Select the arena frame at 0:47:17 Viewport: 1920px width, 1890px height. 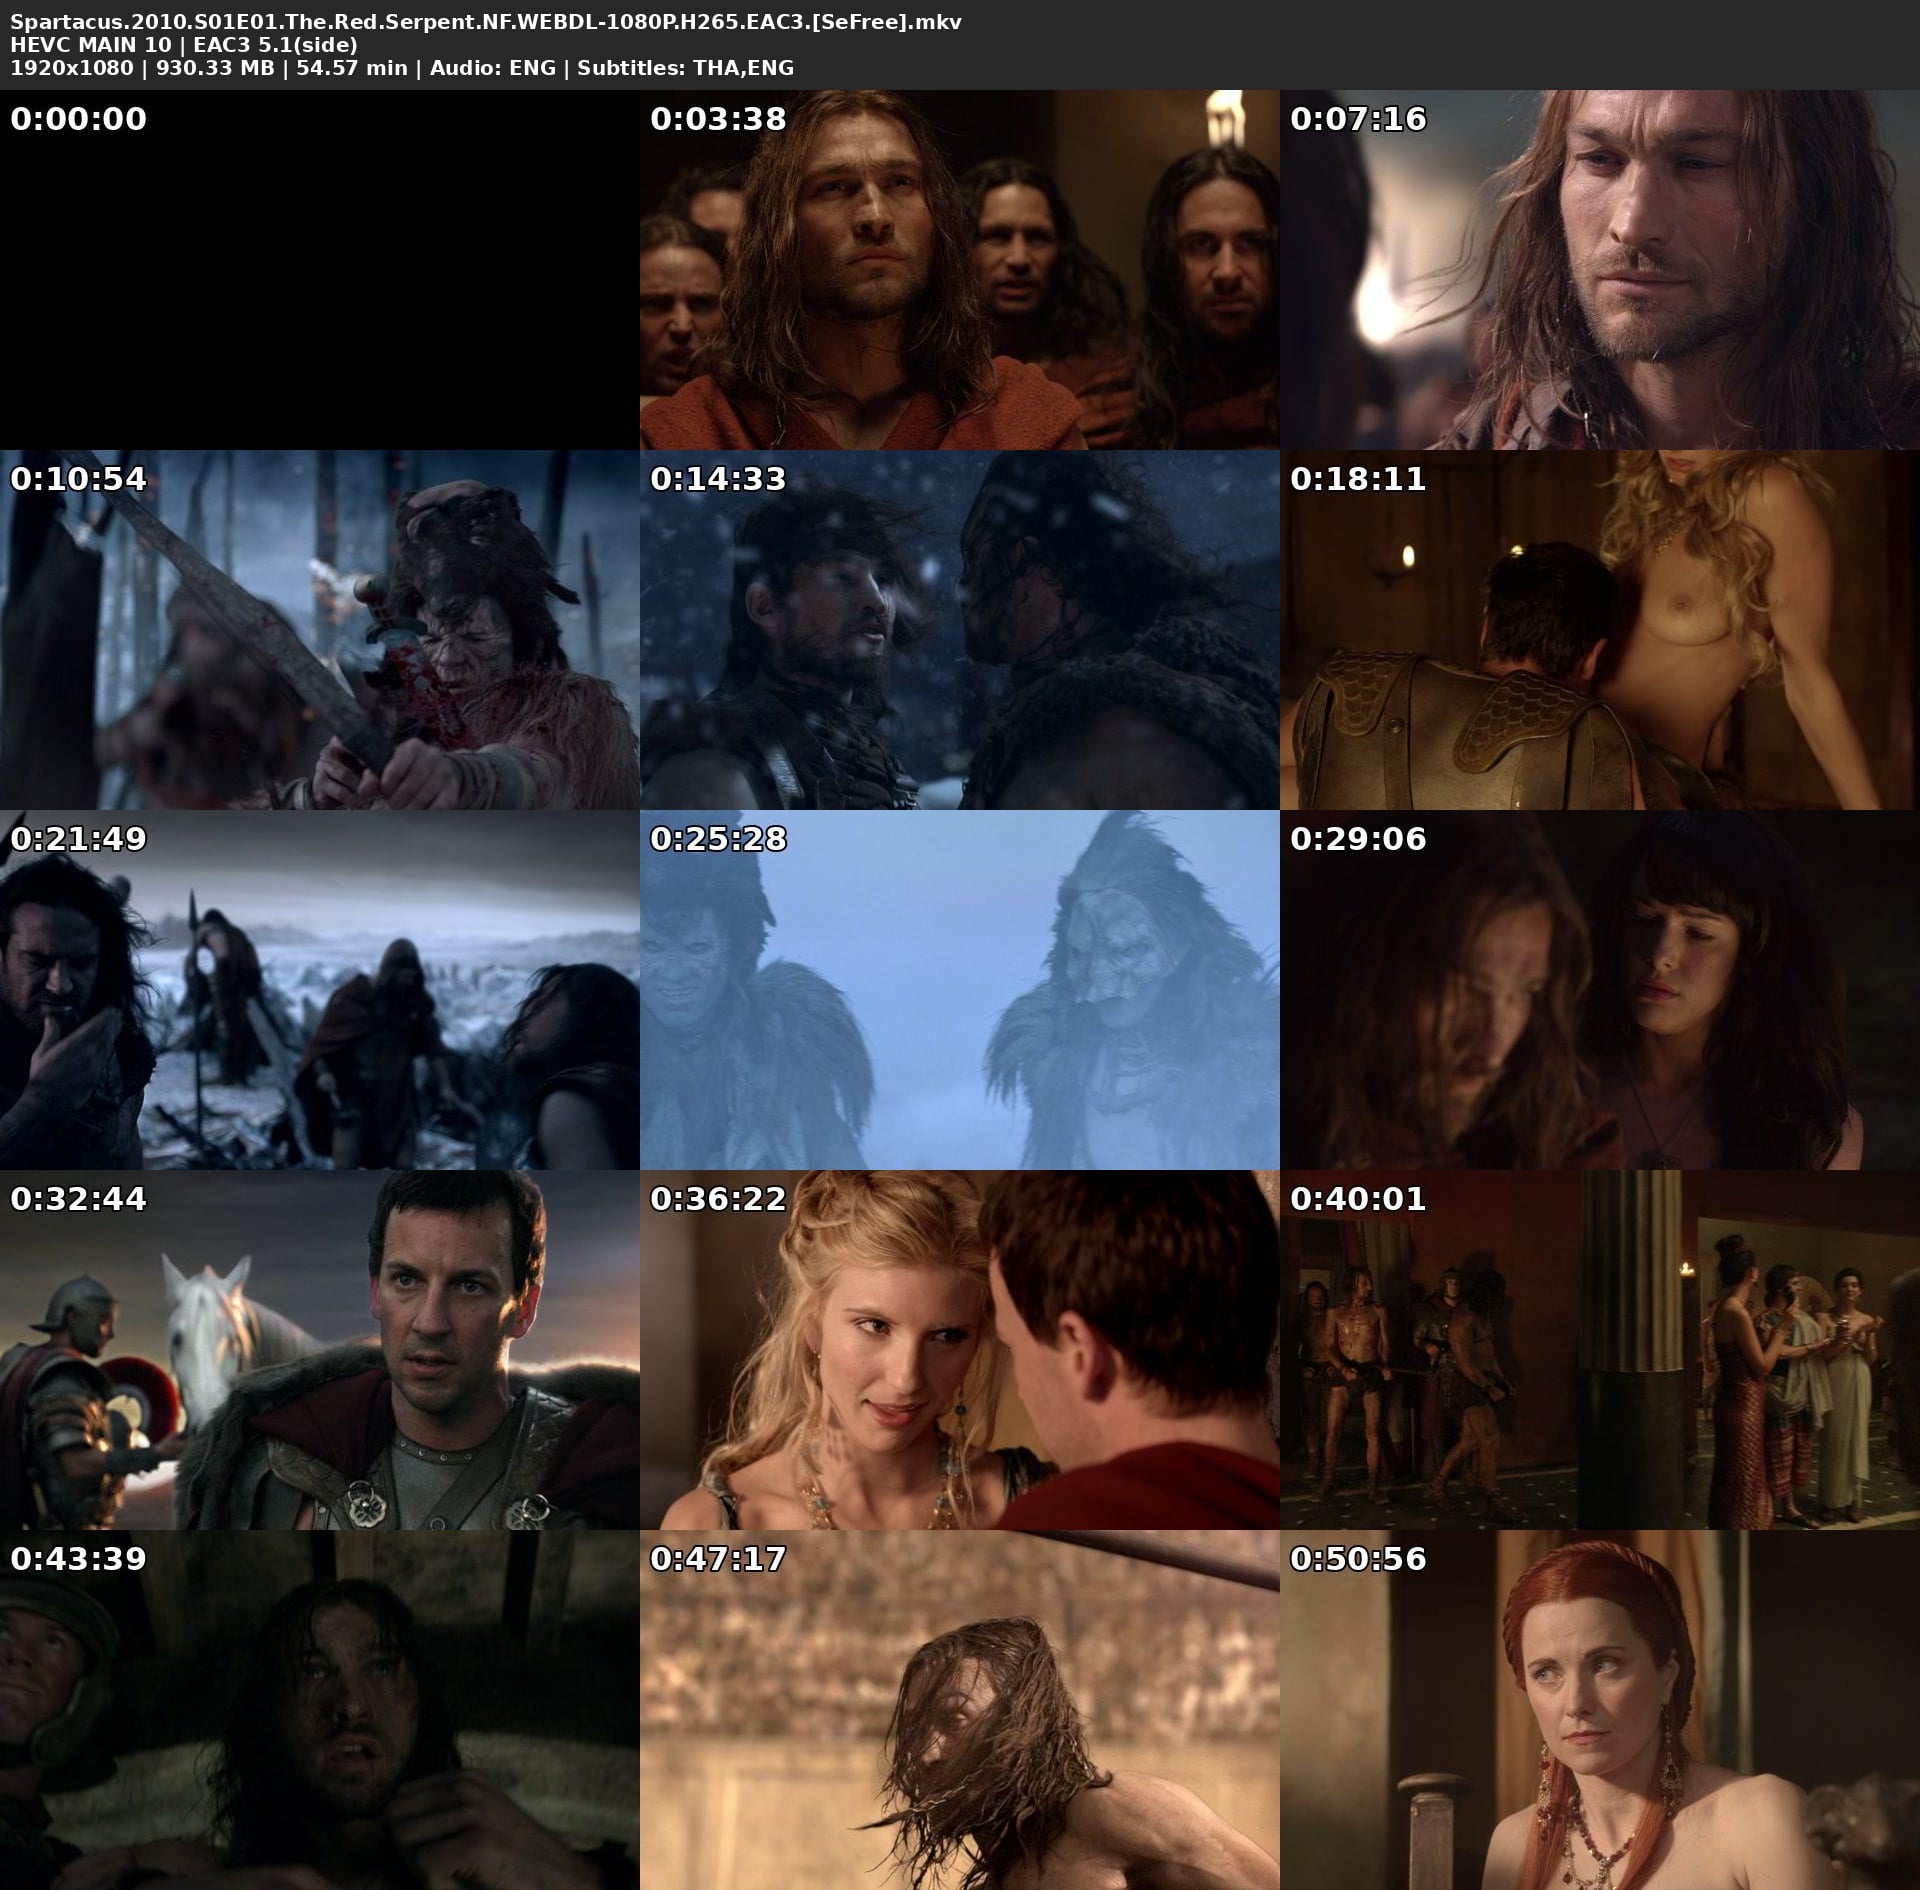coord(959,1710)
